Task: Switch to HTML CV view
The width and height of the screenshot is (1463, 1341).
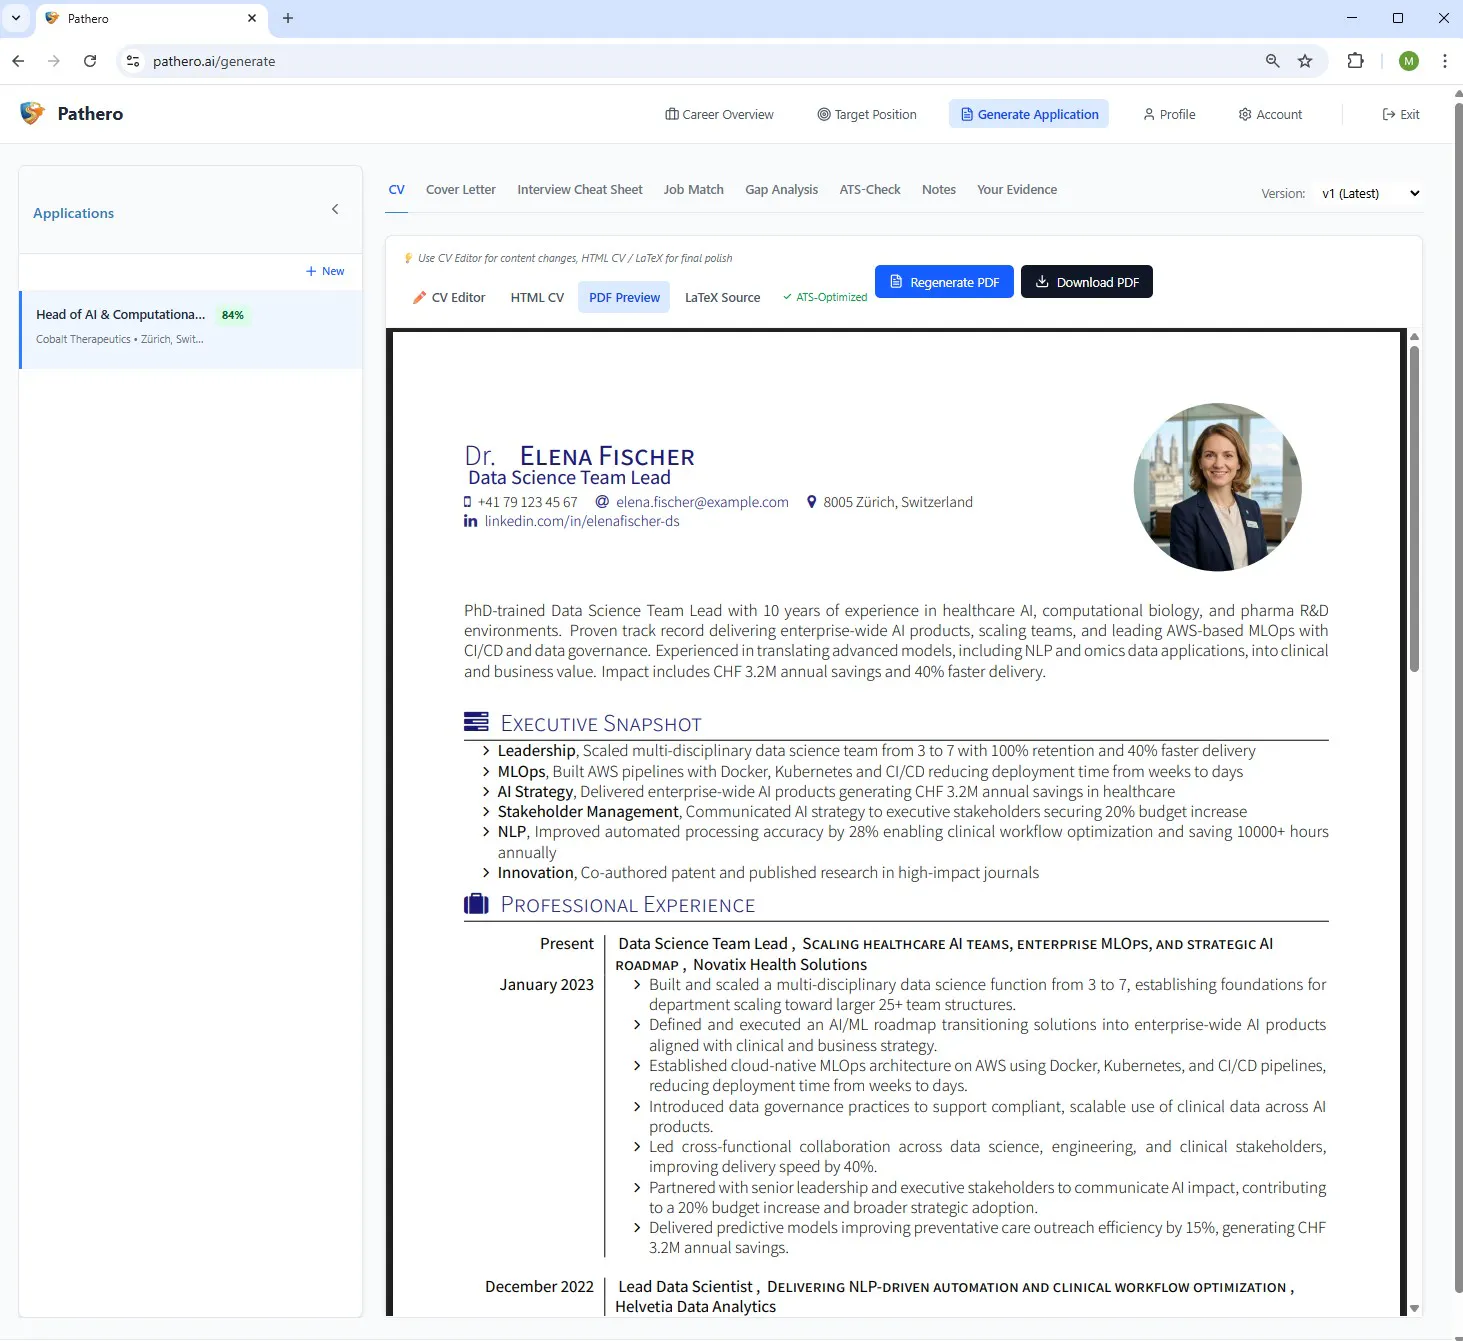Action: (x=537, y=298)
